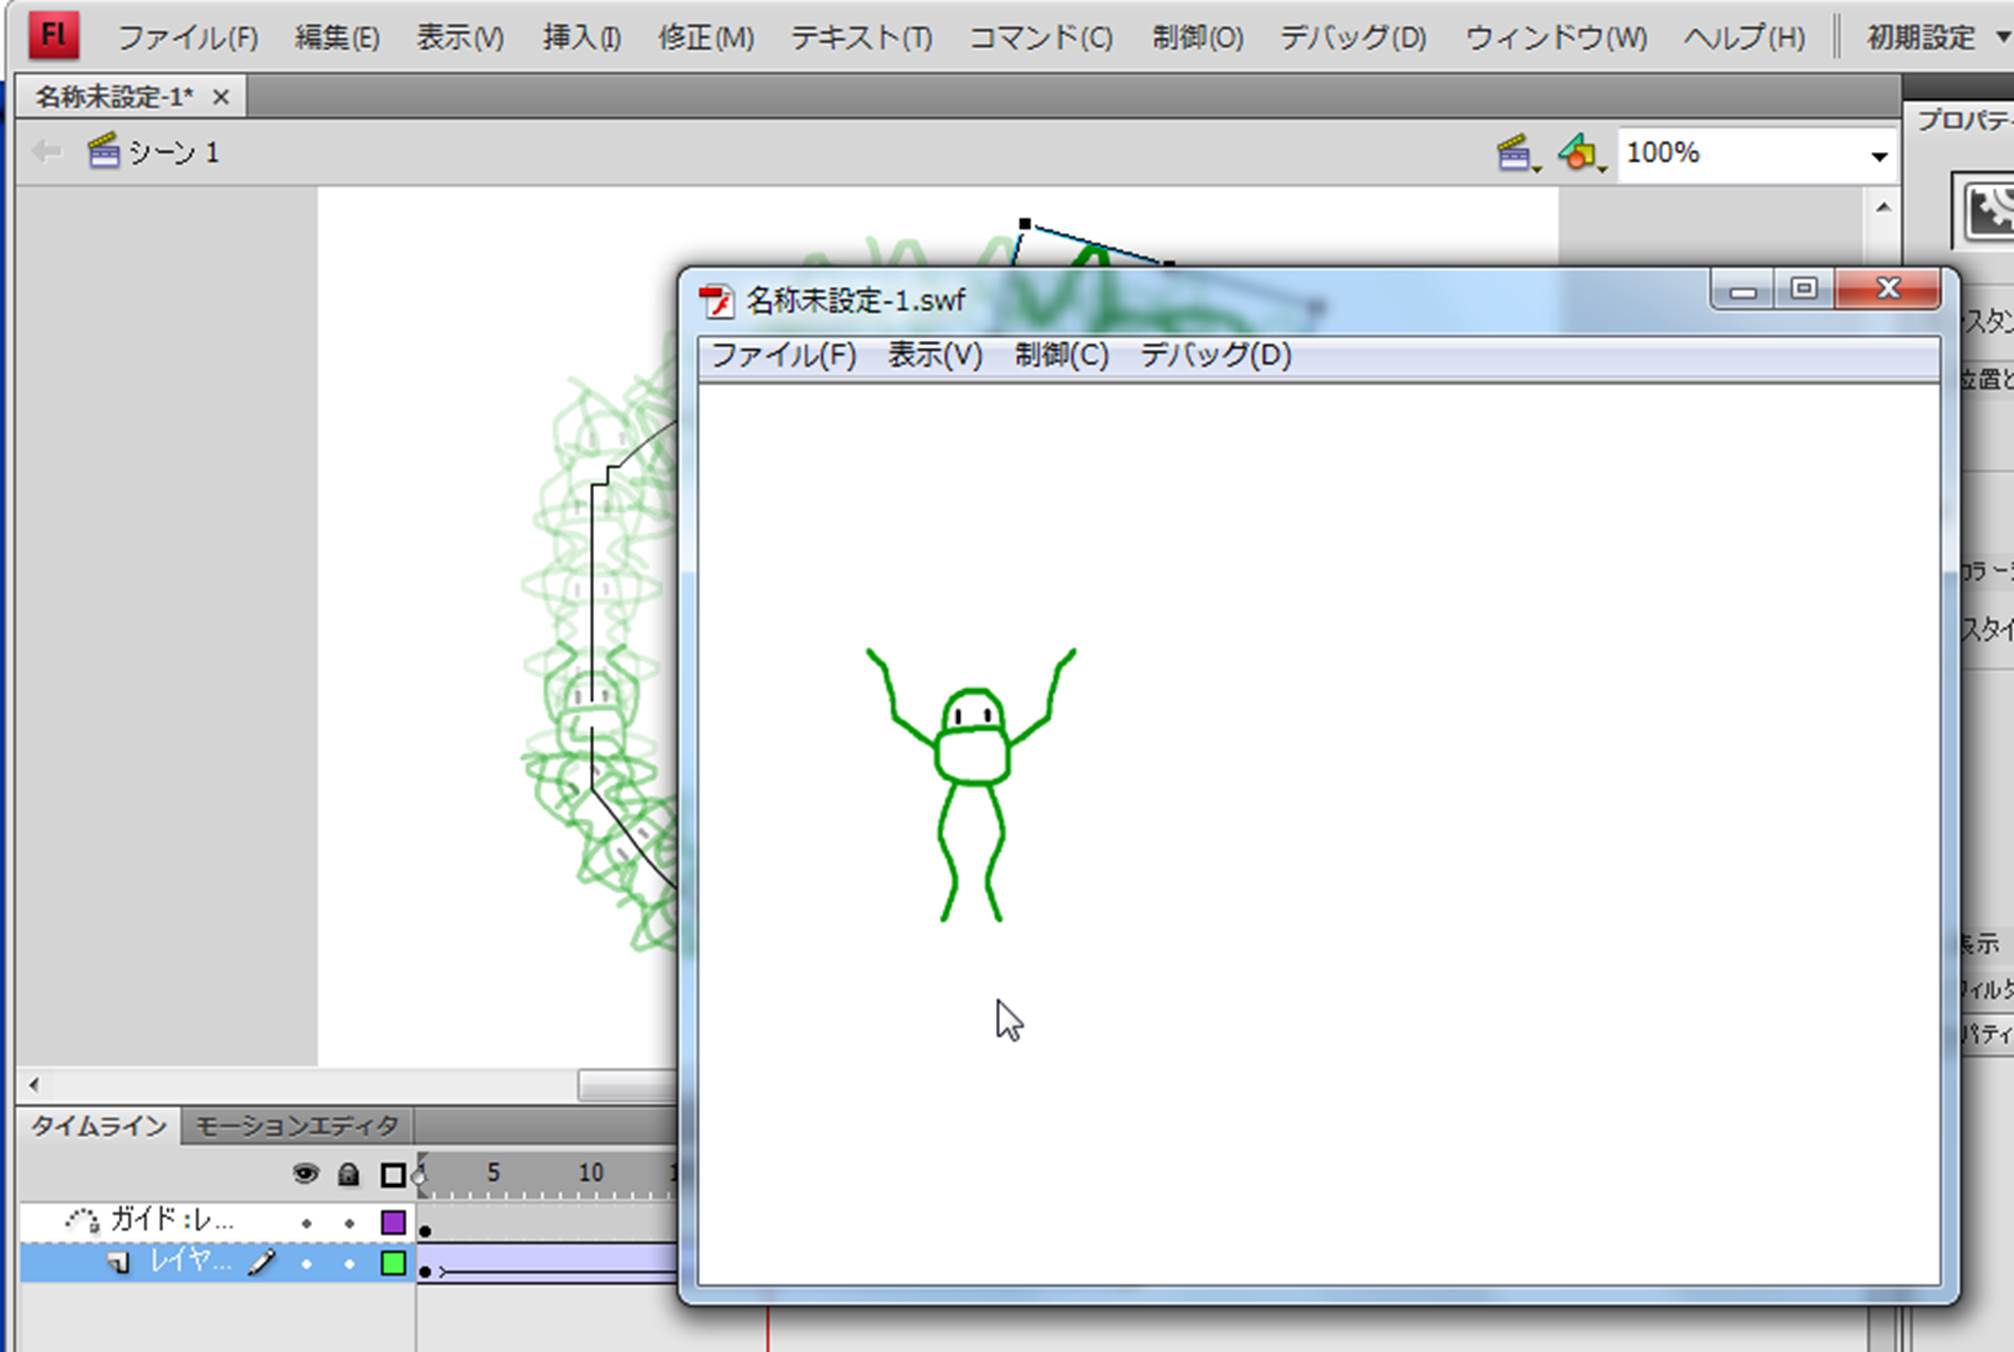The width and height of the screenshot is (2014, 1352).
Task: Click the lock icon in timeline header
Action: [x=348, y=1174]
